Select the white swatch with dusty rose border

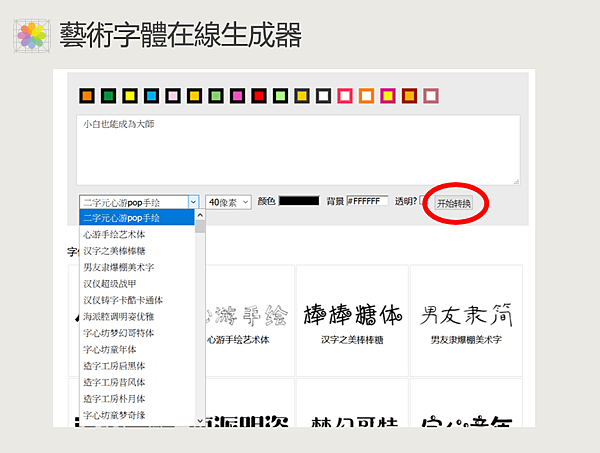coord(431,96)
